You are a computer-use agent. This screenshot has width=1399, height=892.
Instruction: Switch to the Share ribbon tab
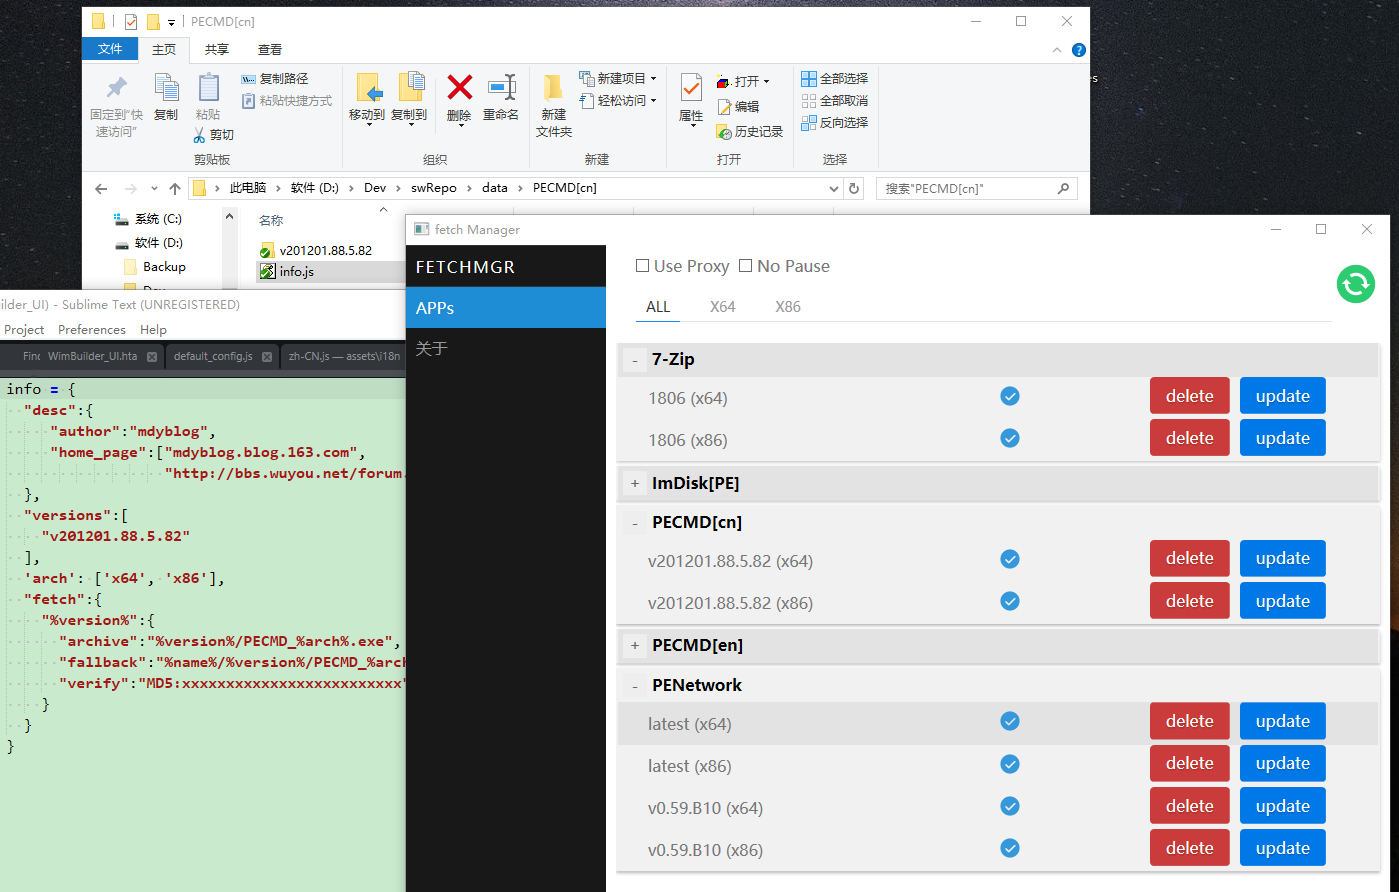pyautogui.click(x=217, y=49)
